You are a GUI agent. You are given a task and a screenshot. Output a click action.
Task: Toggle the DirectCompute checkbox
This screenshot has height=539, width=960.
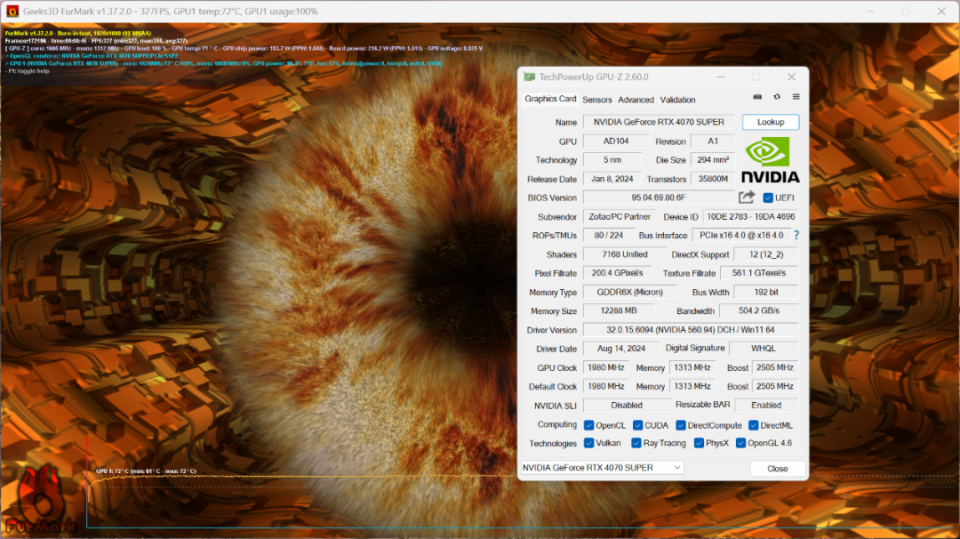[681, 425]
